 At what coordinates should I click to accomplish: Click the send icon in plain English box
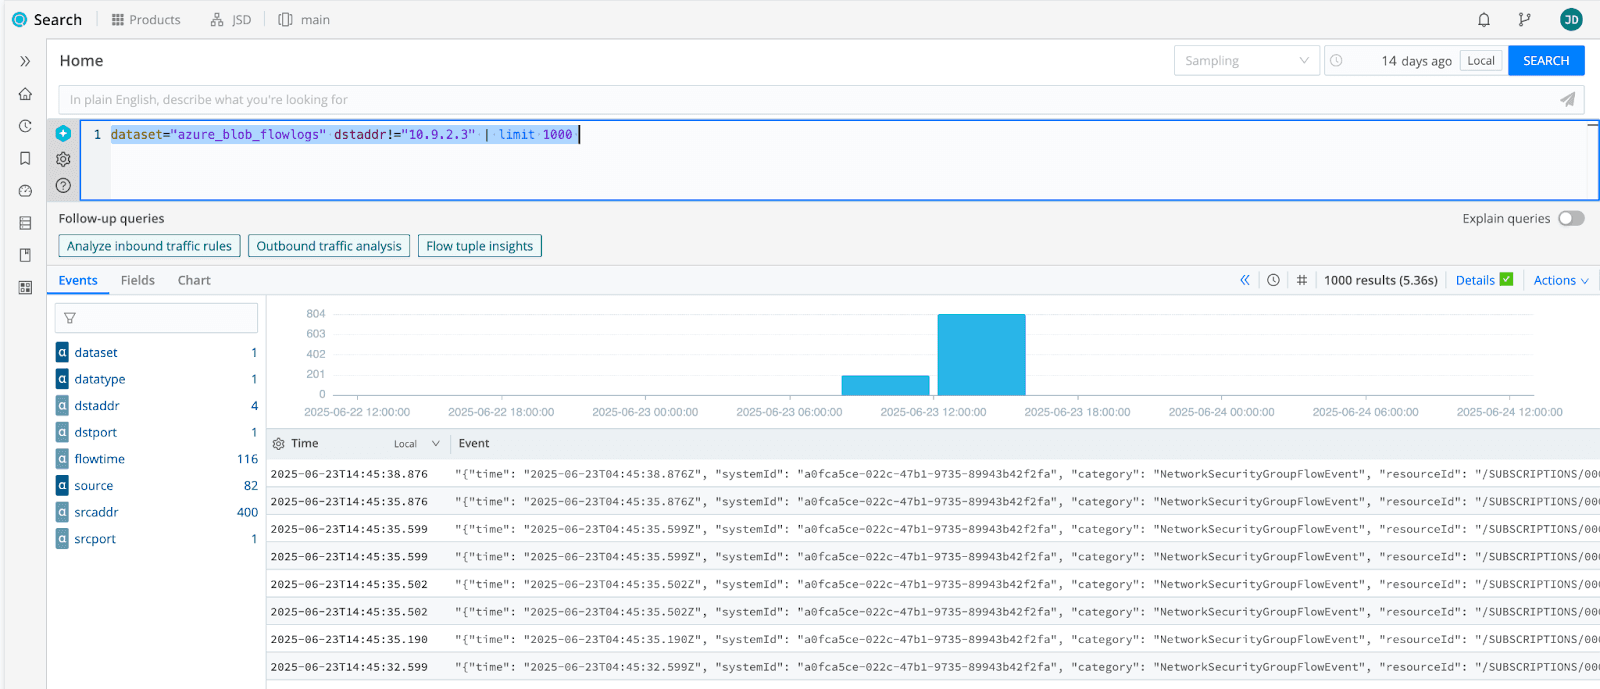(x=1567, y=99)
